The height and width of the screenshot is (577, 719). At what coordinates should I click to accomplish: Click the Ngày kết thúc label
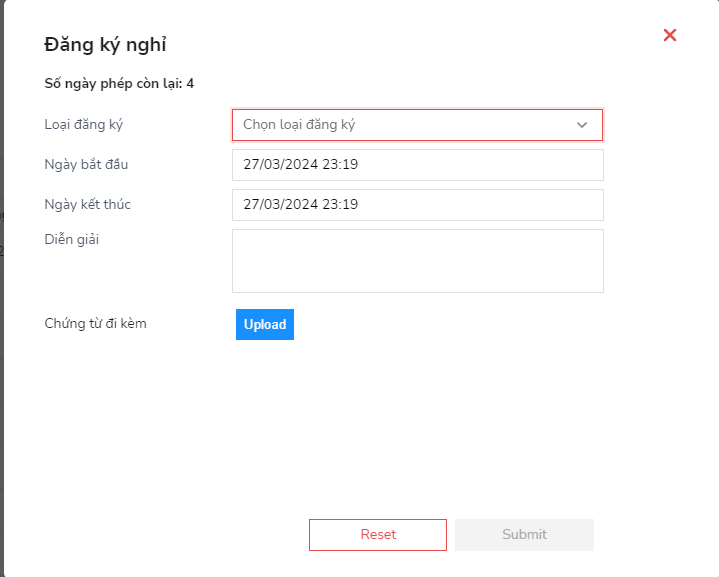point(88,204)
